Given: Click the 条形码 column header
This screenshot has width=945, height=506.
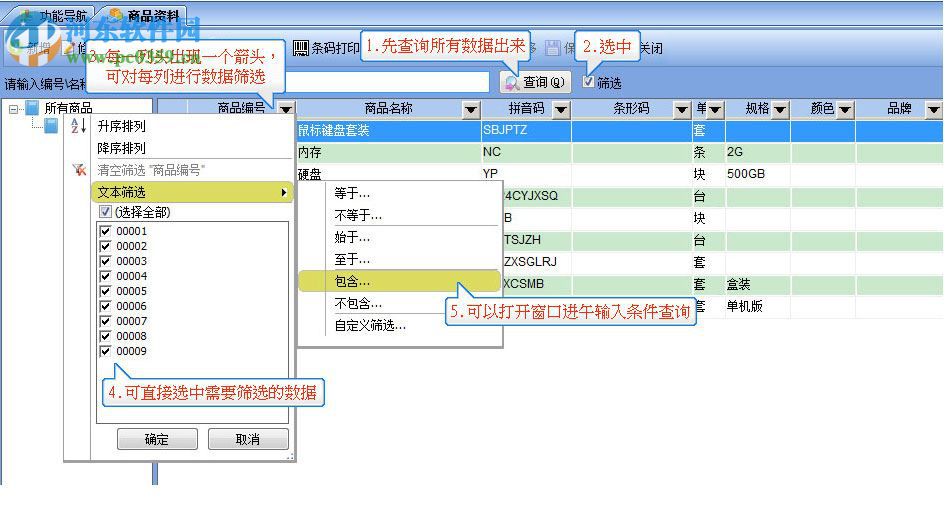Looking at the screenshot, I should click(x=631, y=108).
